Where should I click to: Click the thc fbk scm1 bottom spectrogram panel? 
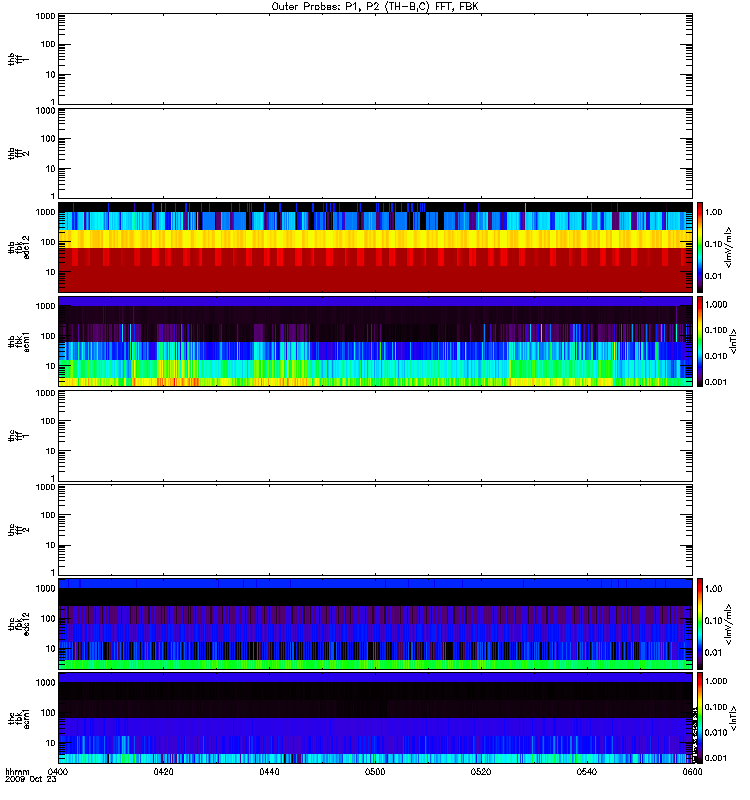(375, 718)
